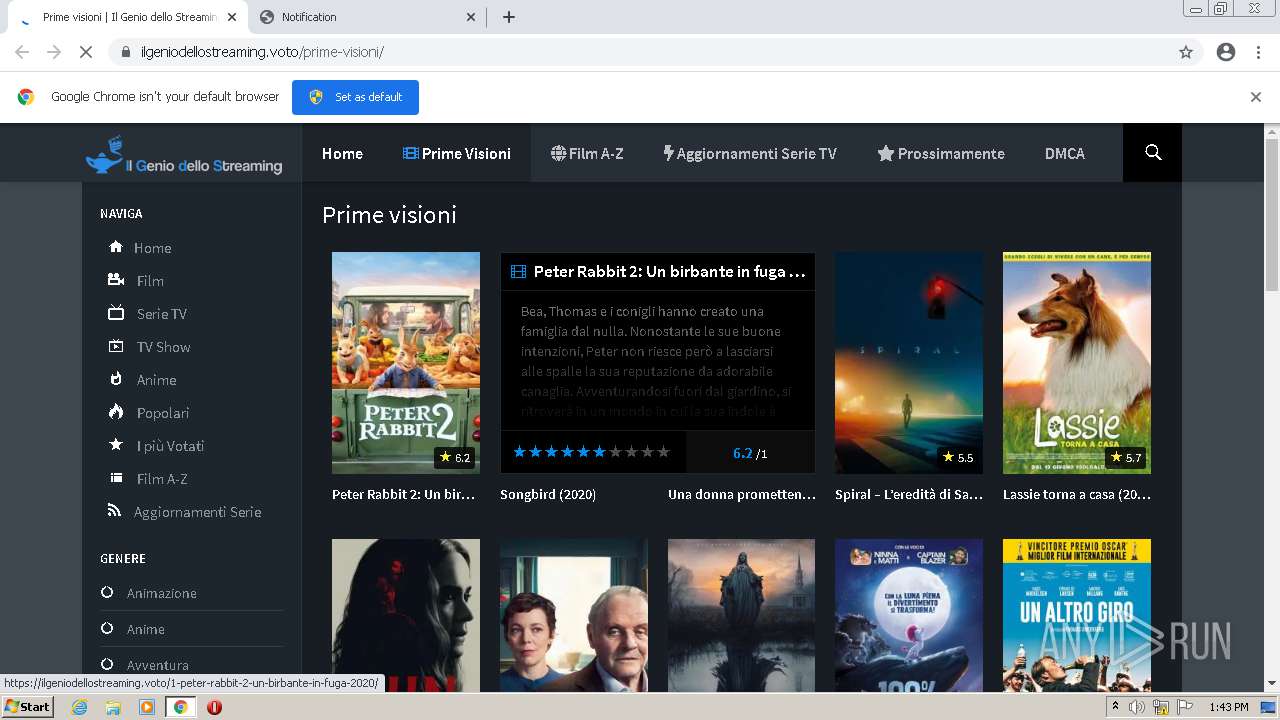This screenshot has width=1280, height=720.
Task: Open File Explorer from taskbar
Action: point(113,707)
